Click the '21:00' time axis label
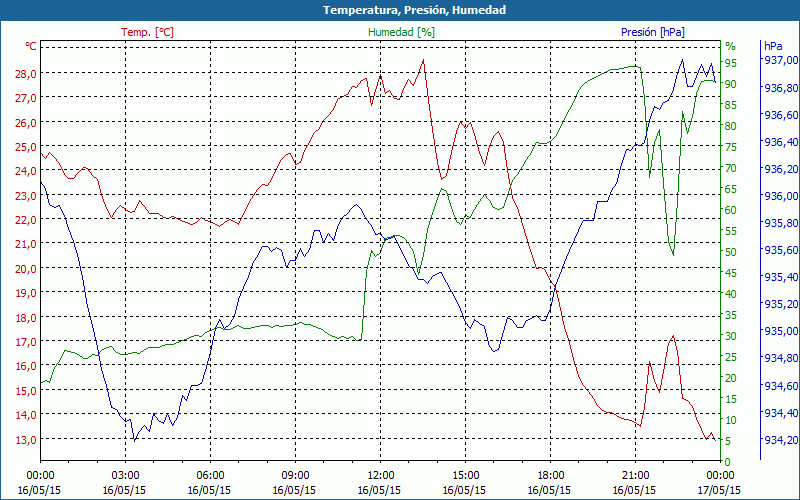800x500 pixels. click(x=635, y=477)
